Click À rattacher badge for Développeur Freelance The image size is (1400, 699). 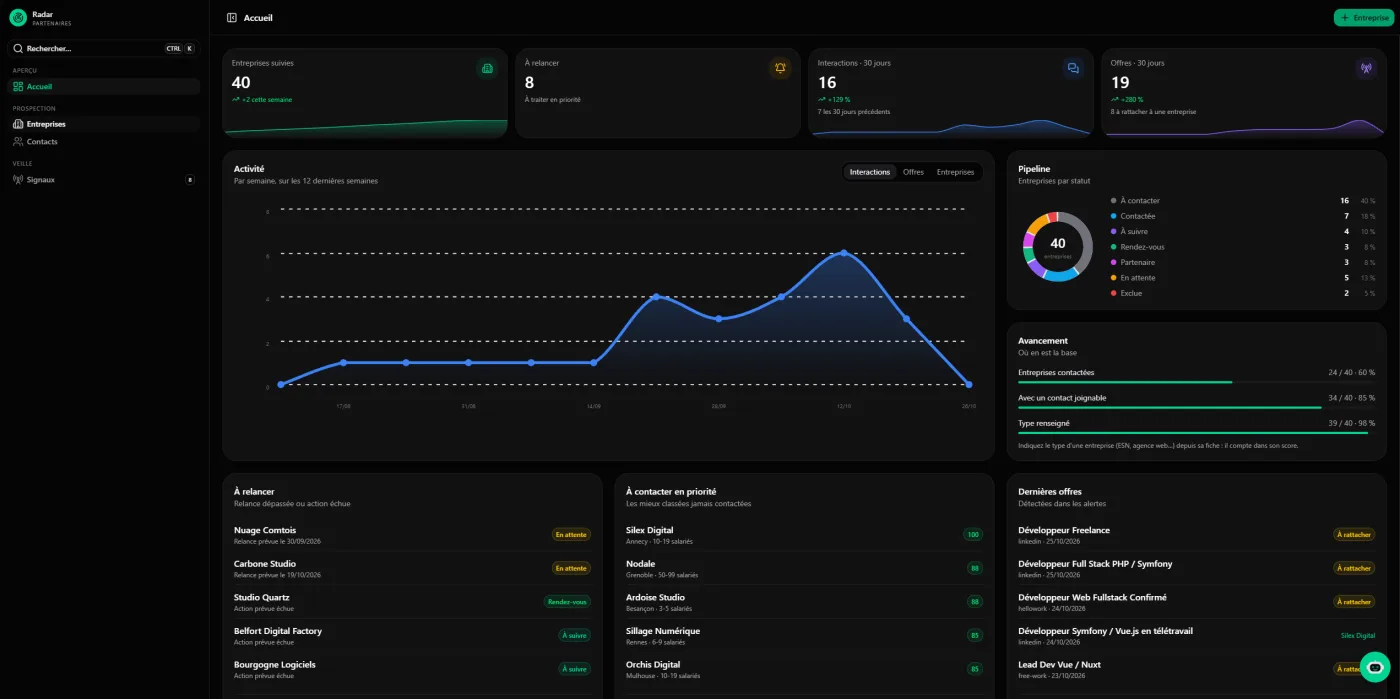coord(1354,535)
